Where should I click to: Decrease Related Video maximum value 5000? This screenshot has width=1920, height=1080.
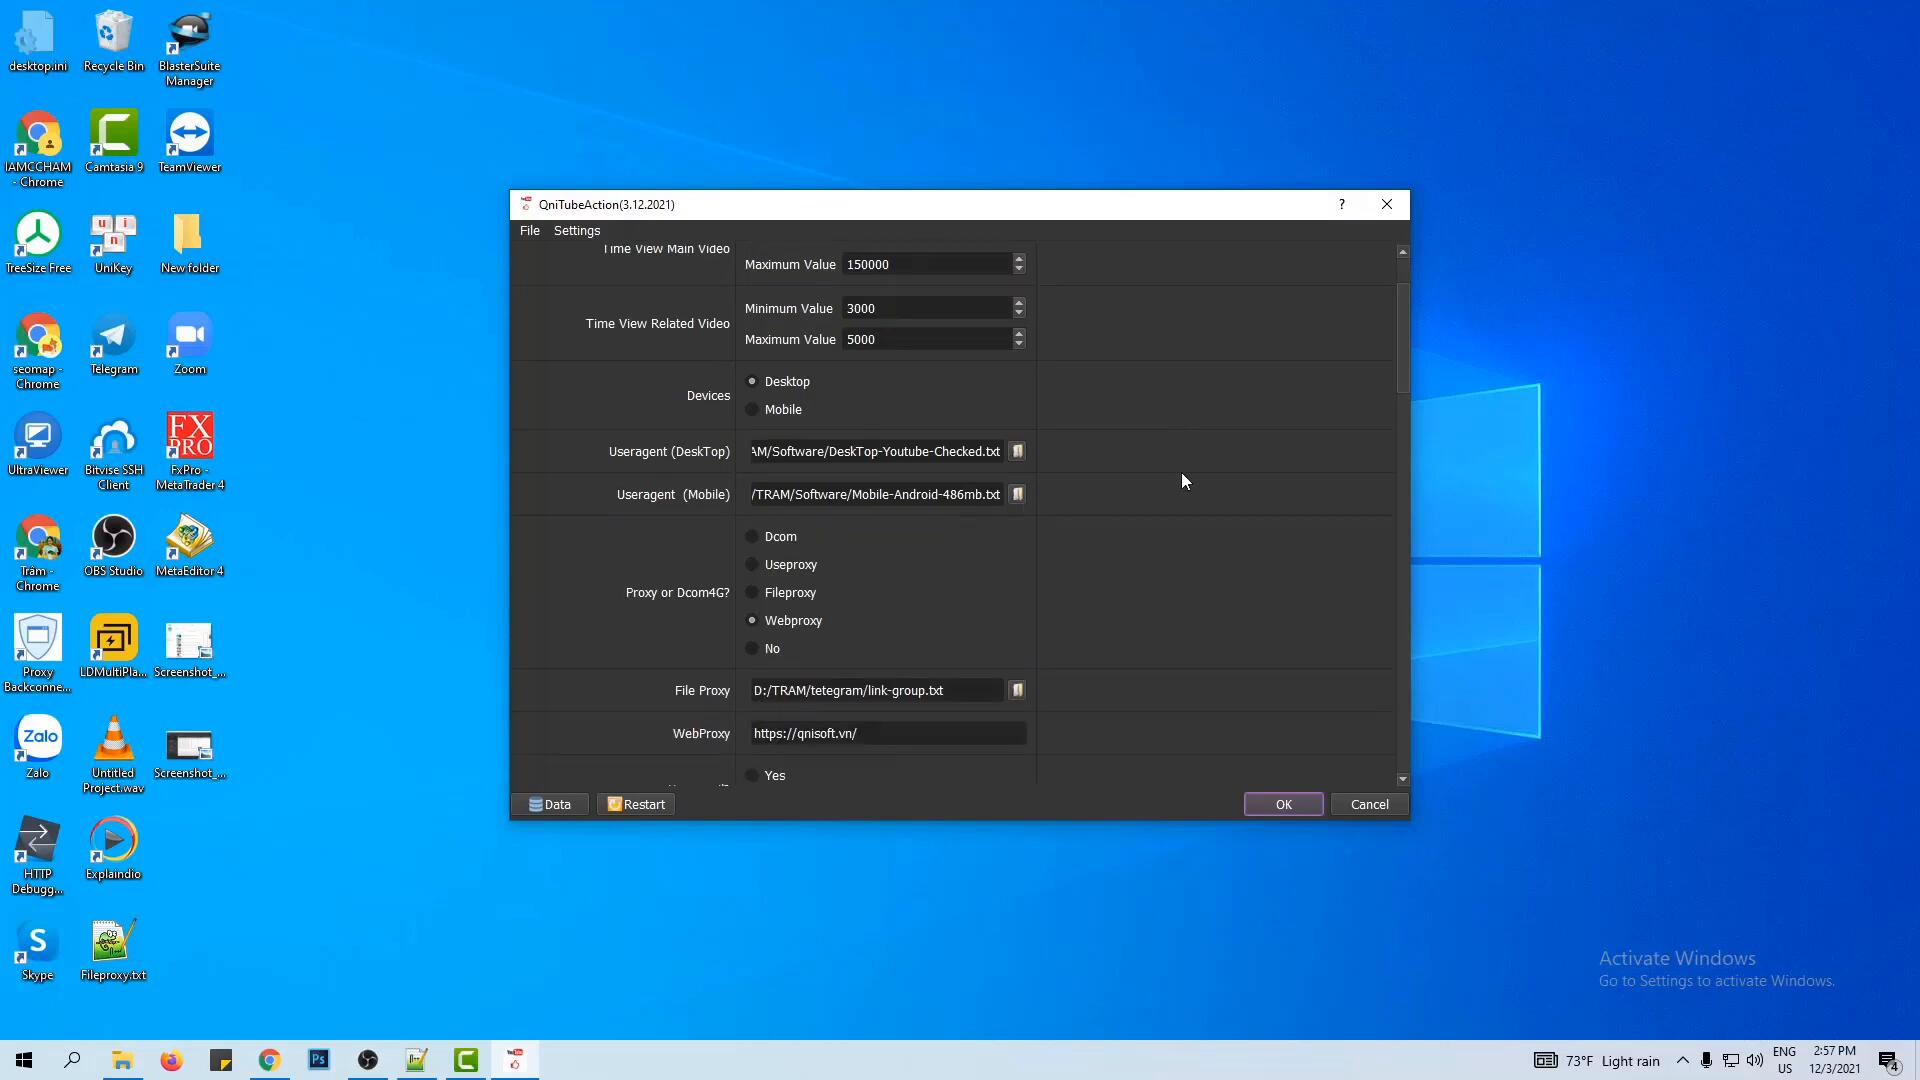[1019, 344]
